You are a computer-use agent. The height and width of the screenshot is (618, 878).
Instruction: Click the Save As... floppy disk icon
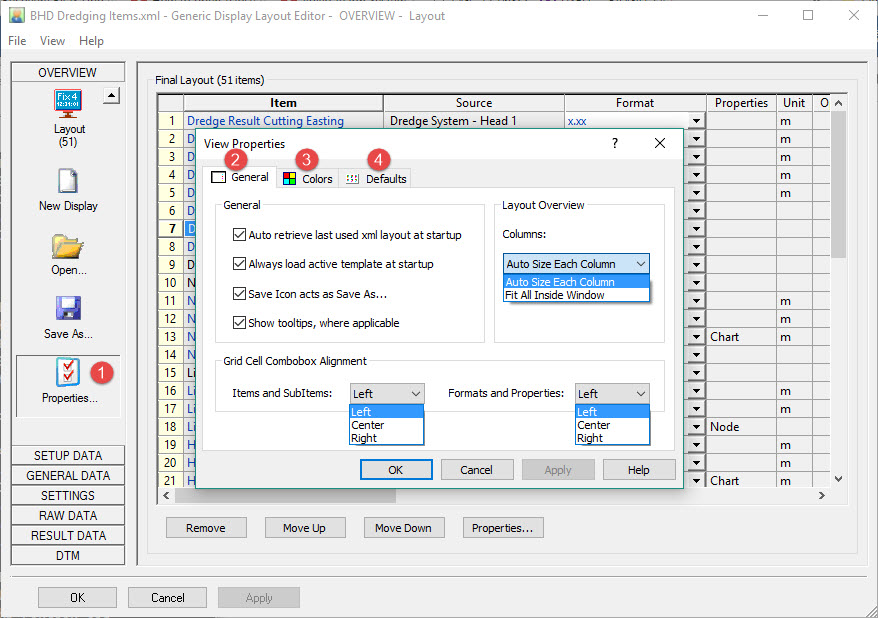[68, 308]
